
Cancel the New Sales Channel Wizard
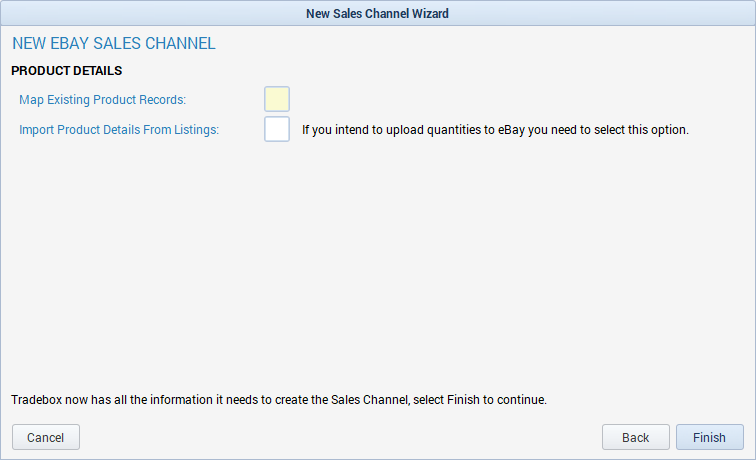(x=46, y=437)
